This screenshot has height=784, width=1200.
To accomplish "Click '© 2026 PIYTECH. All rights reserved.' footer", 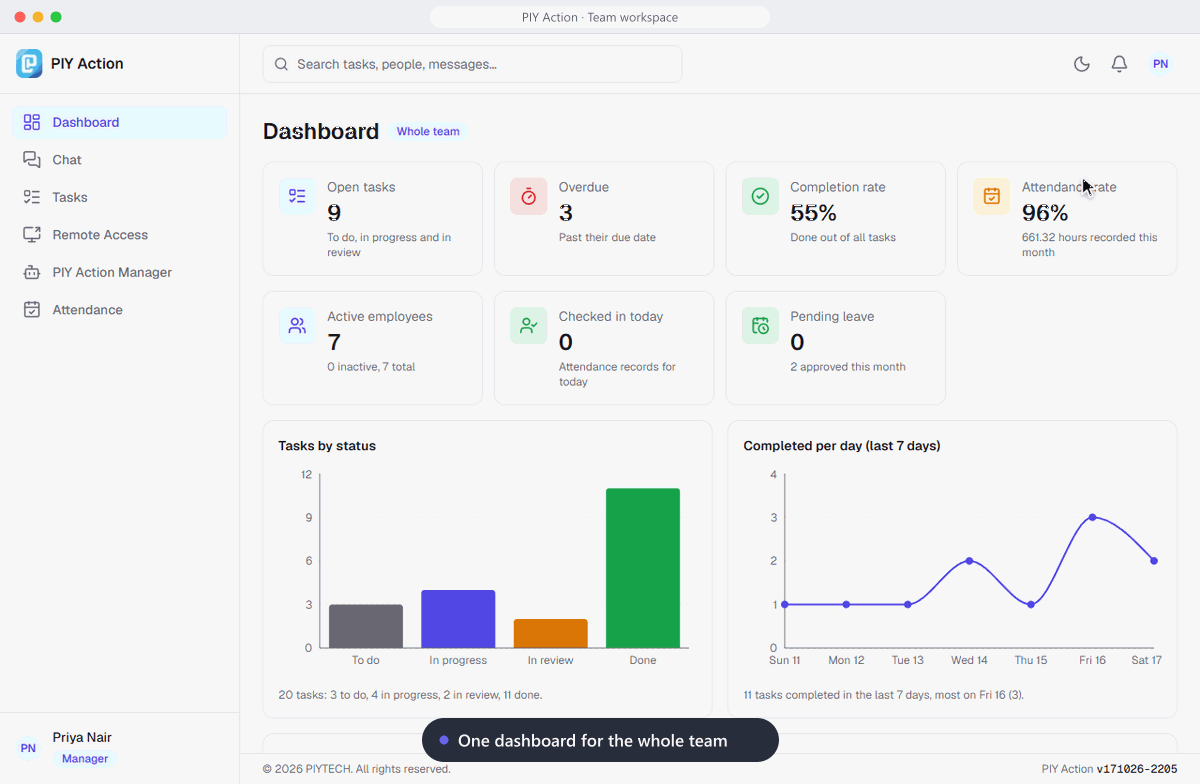I will pyautogui.click(x=356, y=769).
